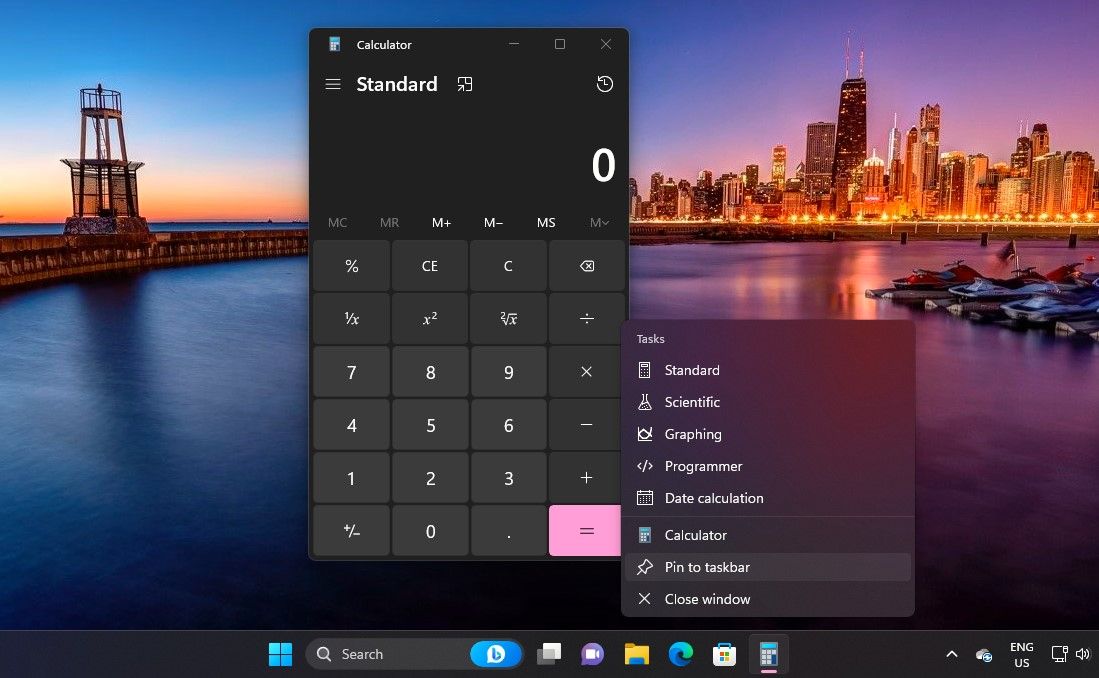Select Standard from the Tasks menu
Screen dimensions: 1099x678
[691, 369]
